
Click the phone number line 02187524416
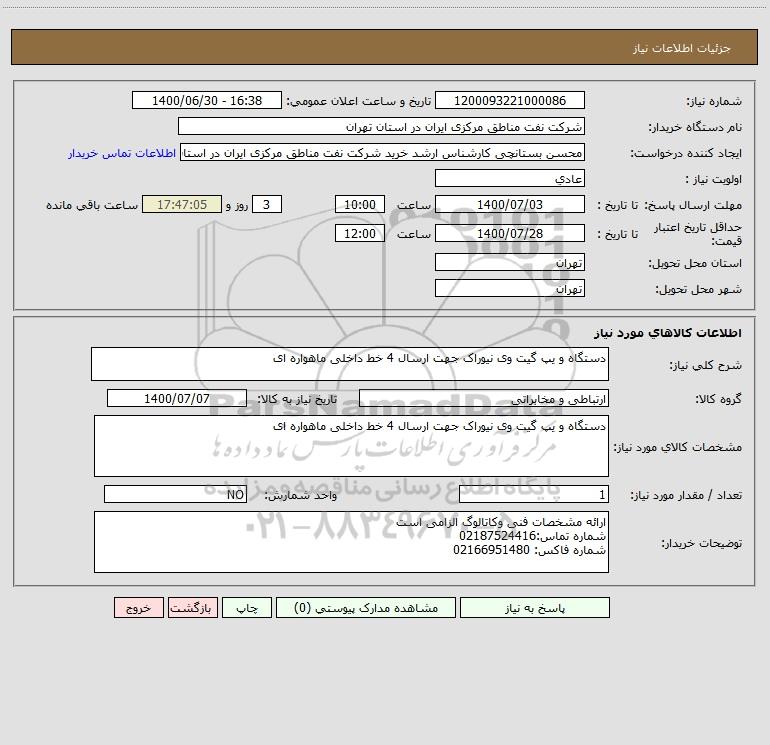tap(532, 536)
